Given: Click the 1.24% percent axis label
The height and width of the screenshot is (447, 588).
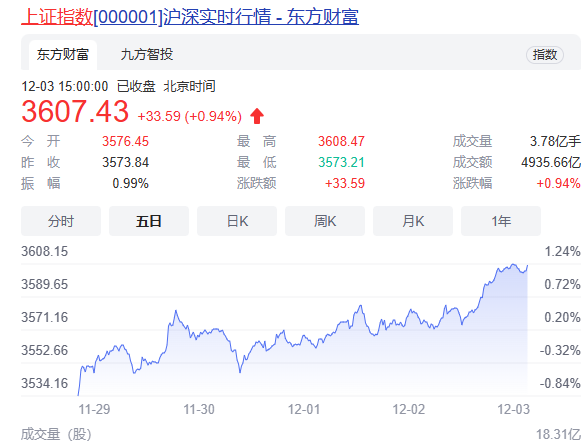Looking at the screenshot, I should click(x=562, y=251).
